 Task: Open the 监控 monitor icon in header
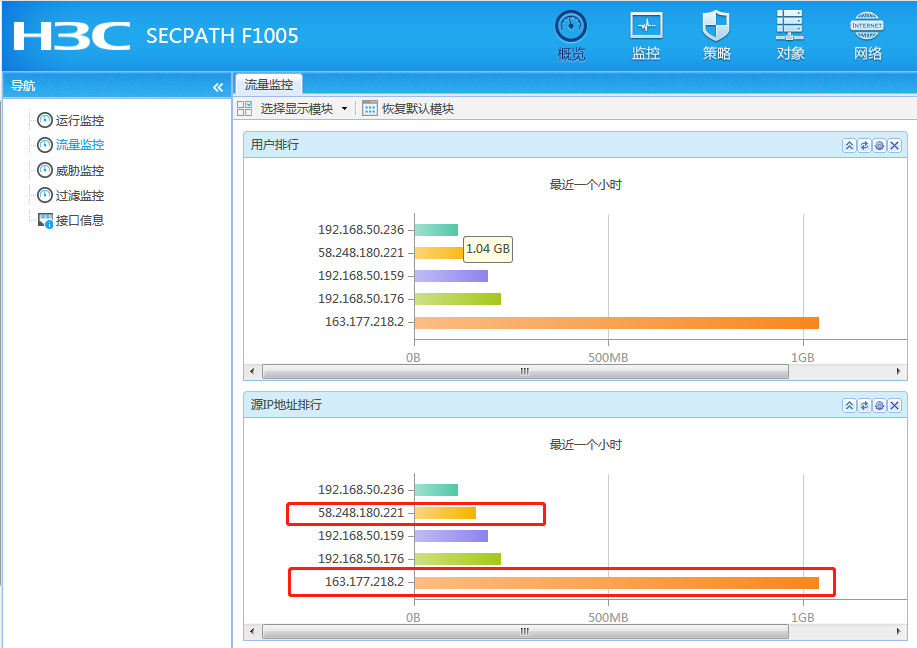tap(646, 35)
